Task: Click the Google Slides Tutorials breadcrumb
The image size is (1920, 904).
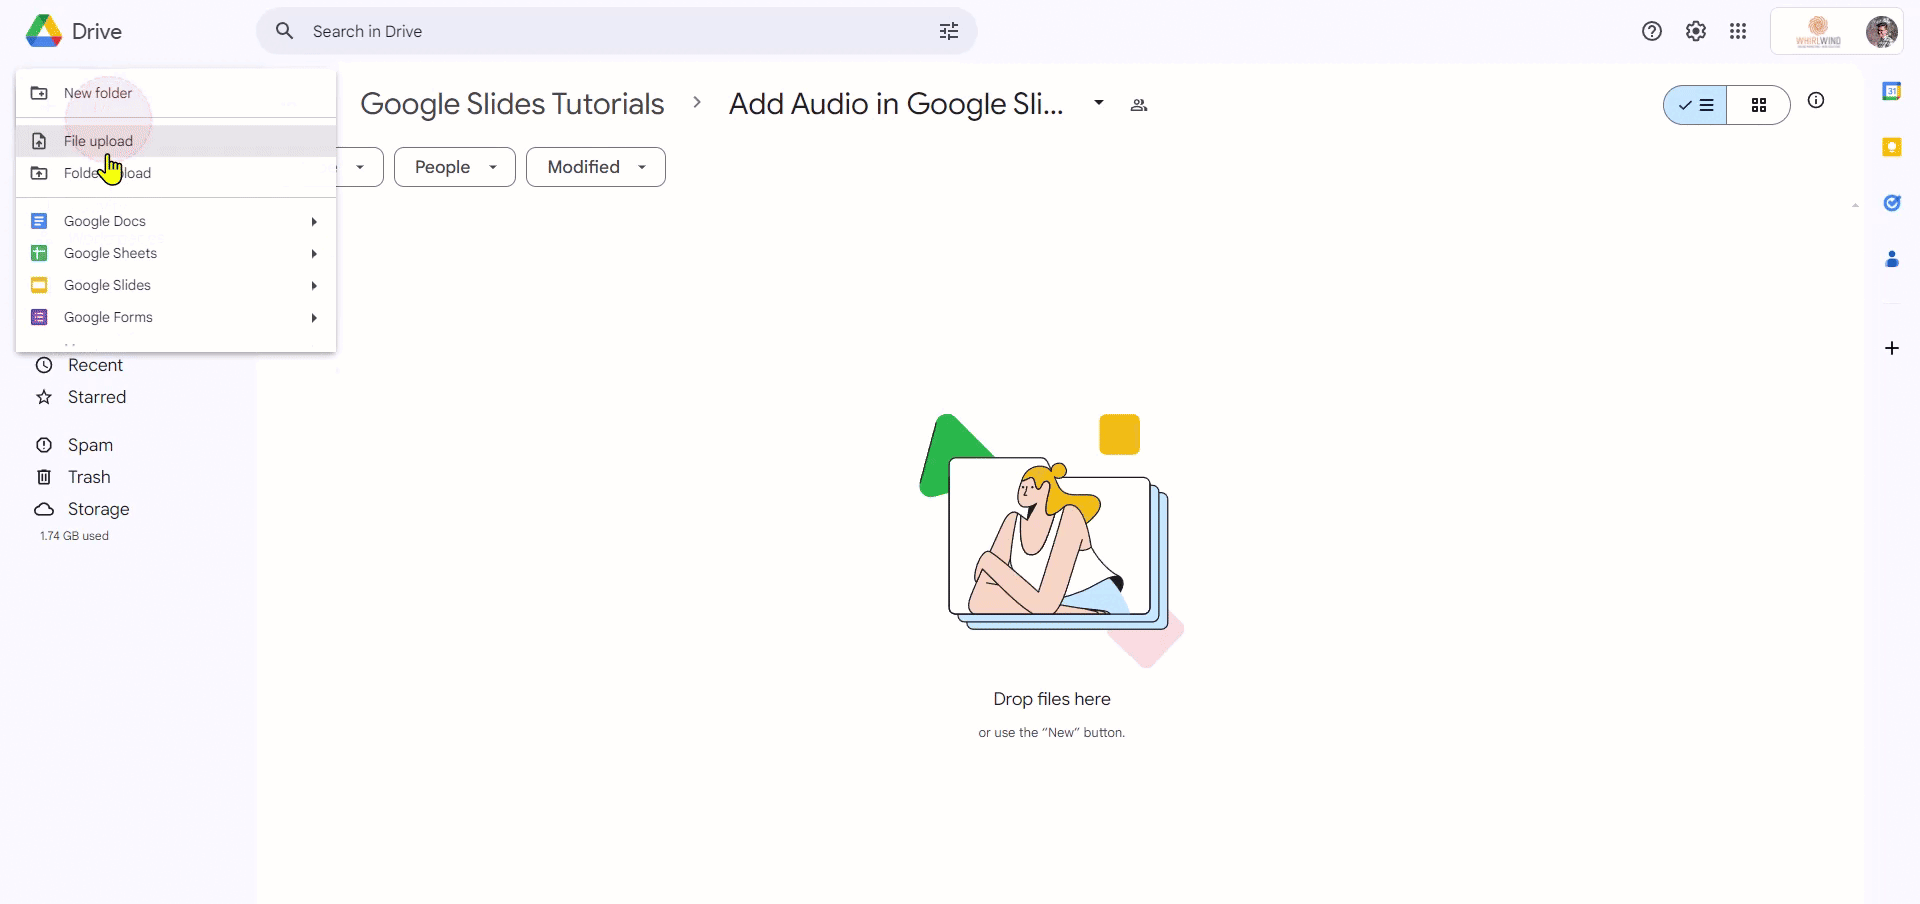Action: 511,104
